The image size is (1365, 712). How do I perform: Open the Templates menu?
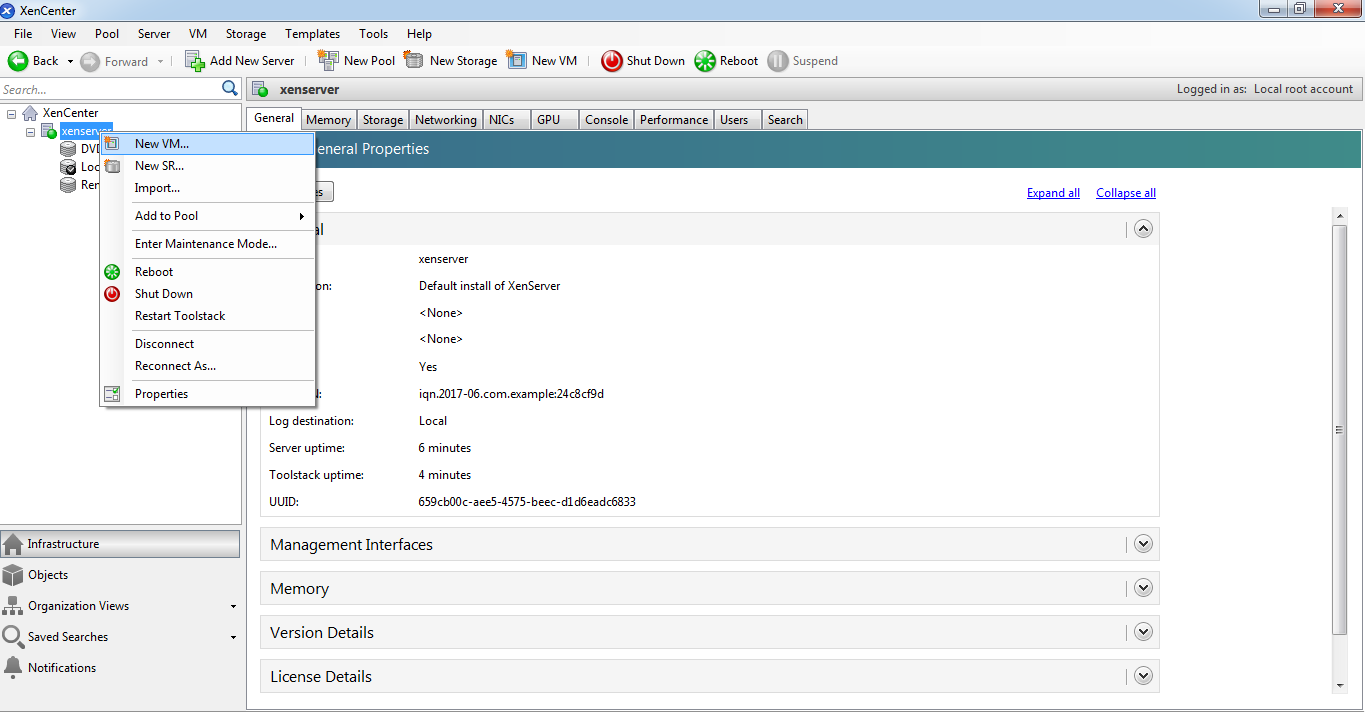(312, 34)
